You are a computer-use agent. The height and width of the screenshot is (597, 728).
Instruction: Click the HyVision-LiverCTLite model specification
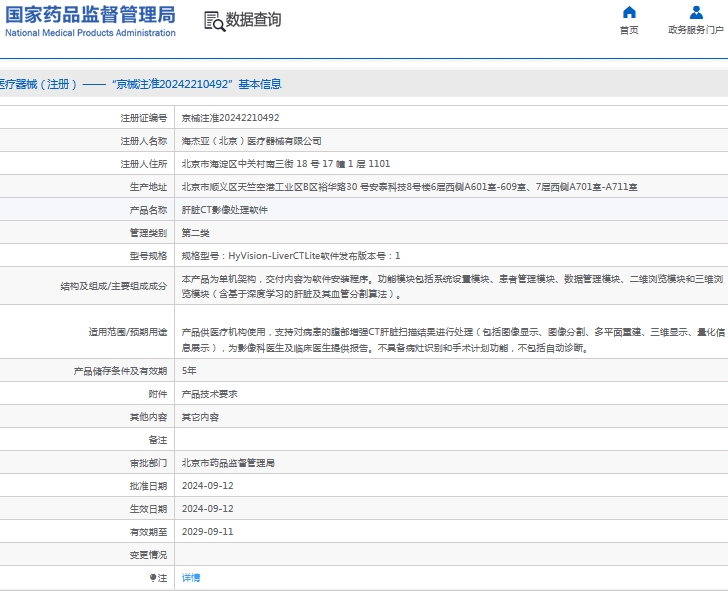(291, 256)
